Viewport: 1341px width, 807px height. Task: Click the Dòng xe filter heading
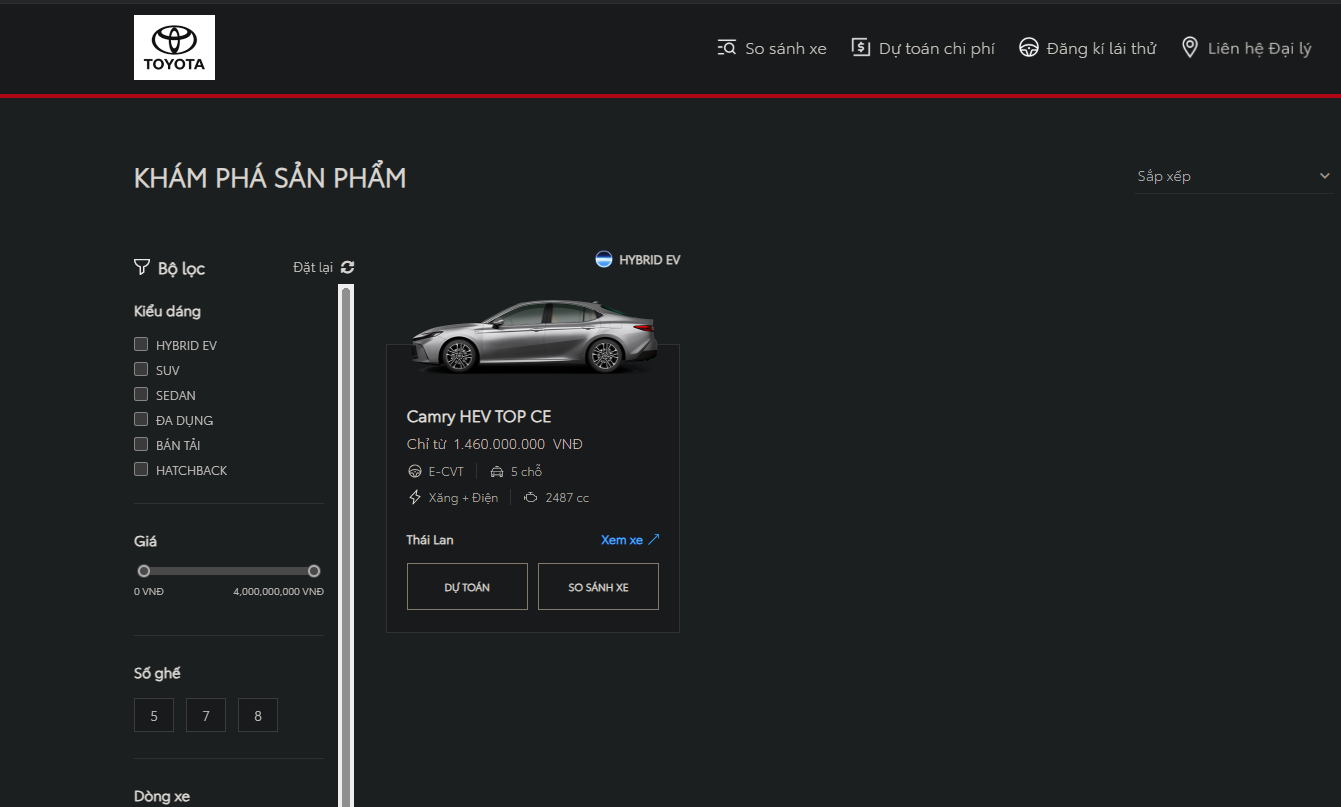(x=162, y=796)
